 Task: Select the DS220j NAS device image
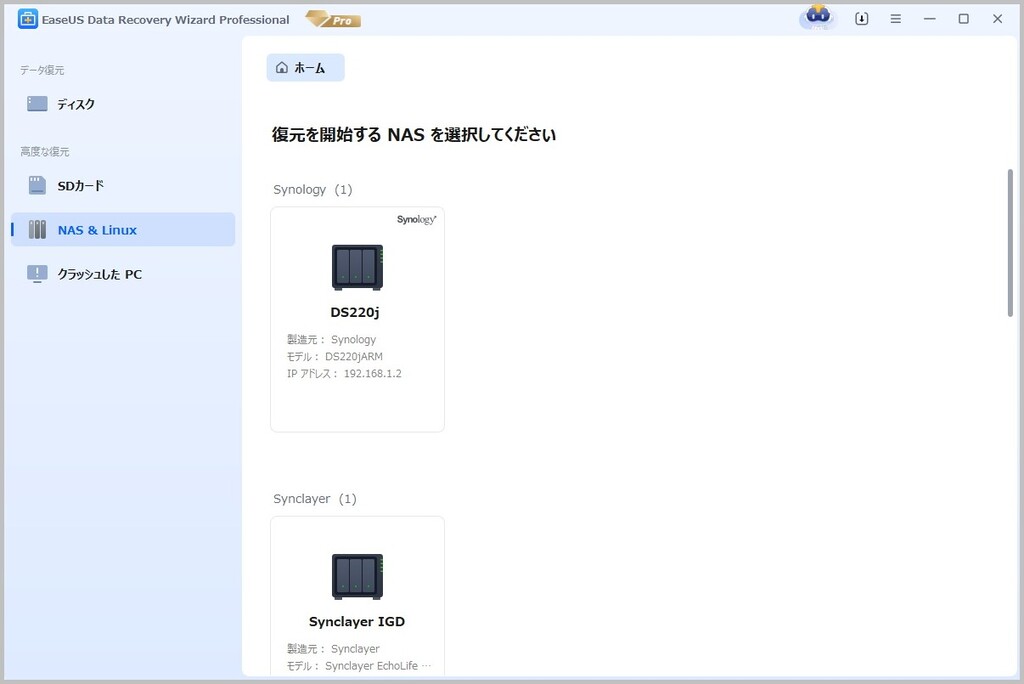click(x=357, y=267)
